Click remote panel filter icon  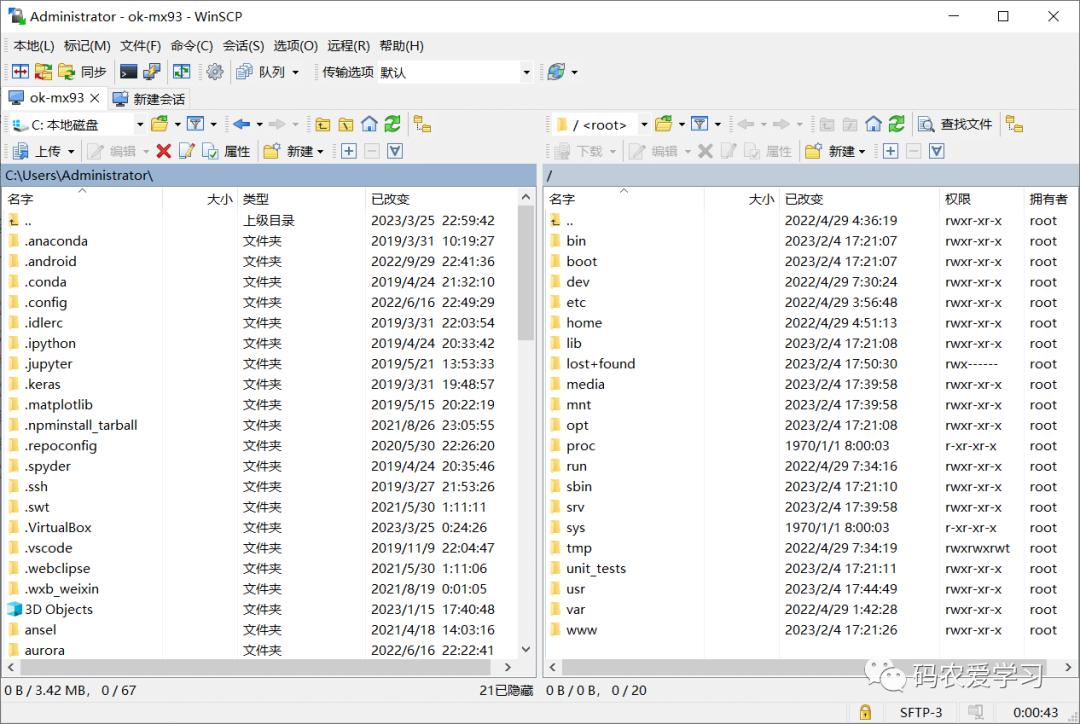700,124
